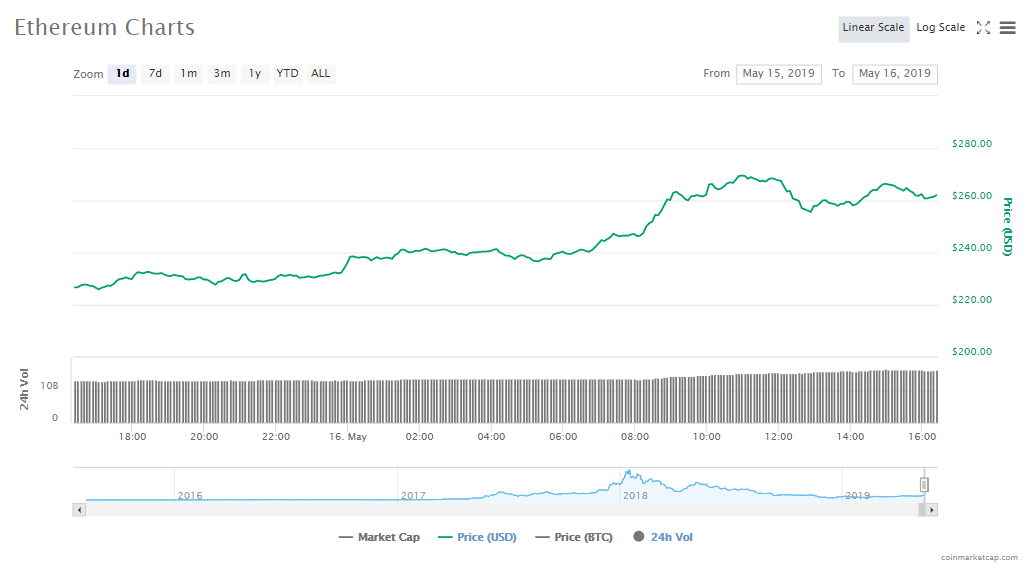This screenshot has height=570, width=1030.
Task: Click the To date field
Action: point(894,73)
